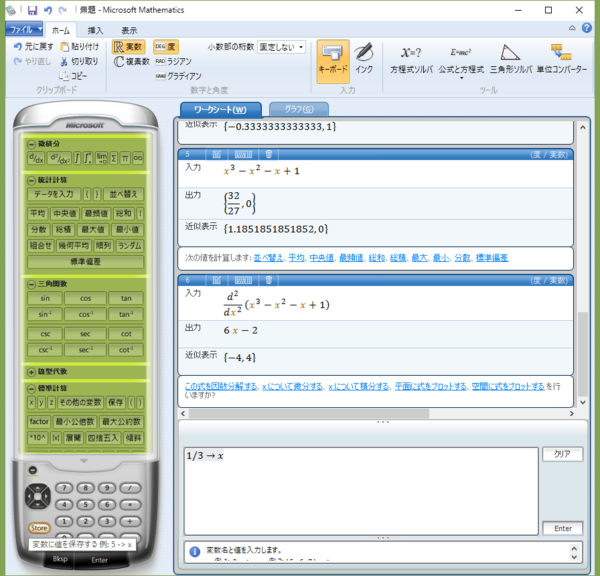Image resolution: width=600 pixels, height=576 pixels.
Task: Click the Paste (貼り付け) clipboard icon
Action: 65,47
